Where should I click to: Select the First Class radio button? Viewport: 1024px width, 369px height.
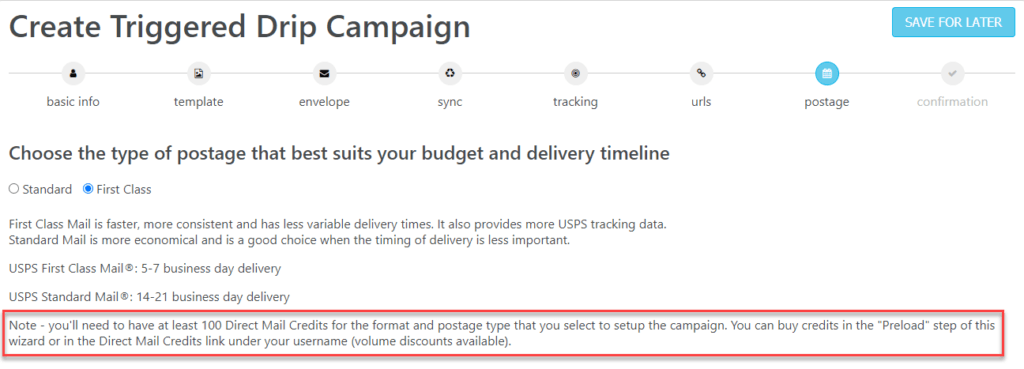pos(88,190)
